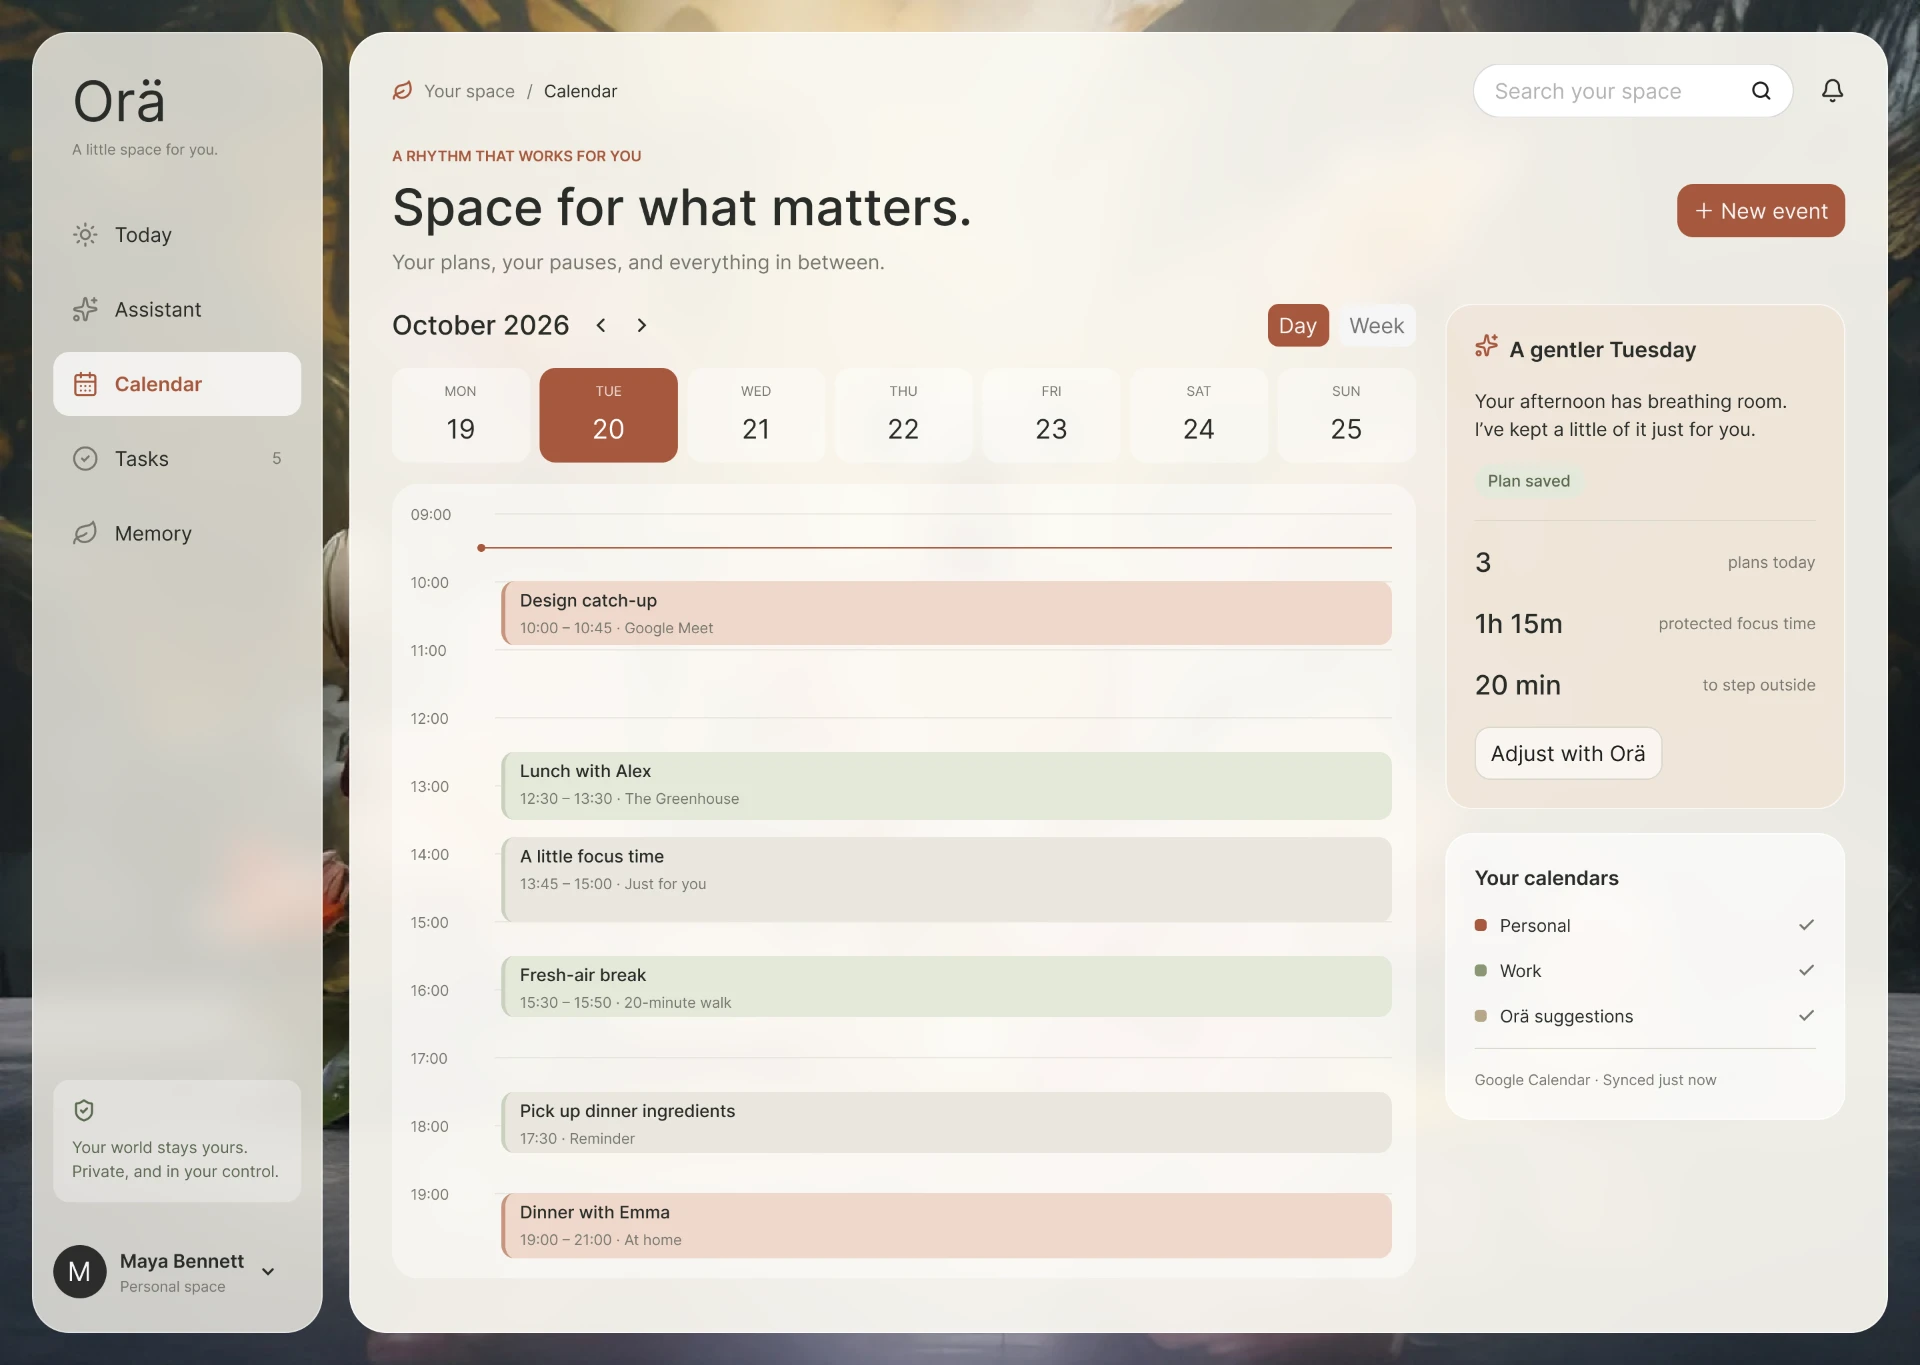Focus the Search your space field
1920x1365 pixels.
(x=1632, y=91)
